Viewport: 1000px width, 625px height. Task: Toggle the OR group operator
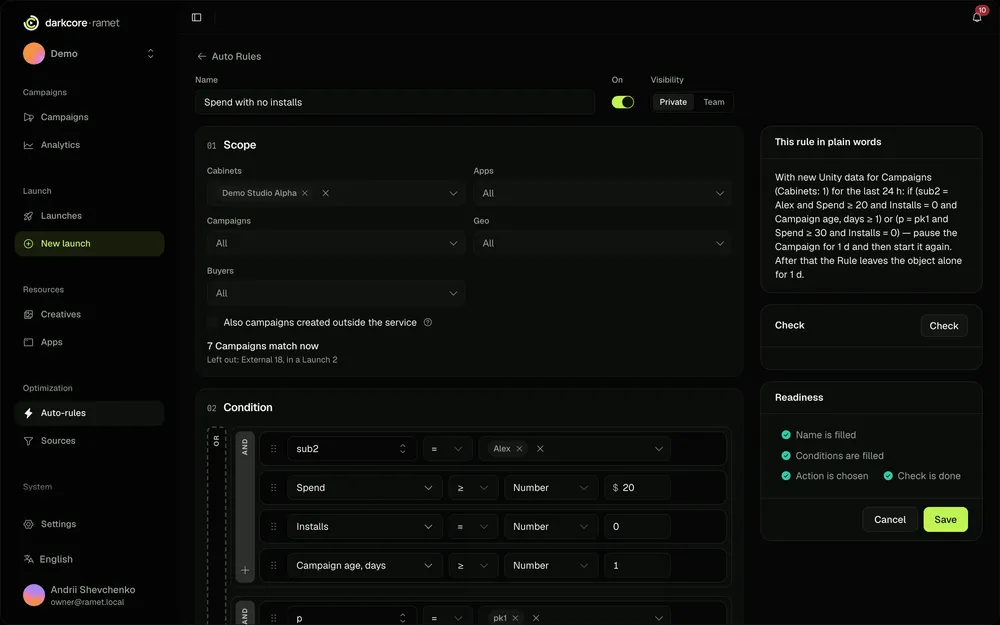click(216, 441)
